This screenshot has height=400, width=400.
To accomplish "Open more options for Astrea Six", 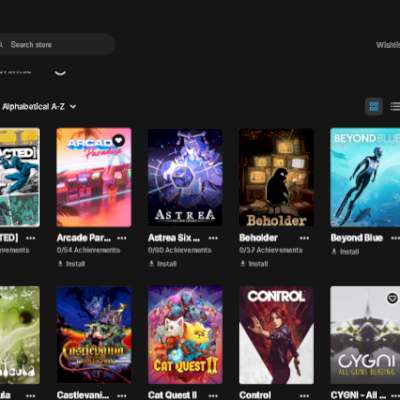I will [x=213, y=238].
